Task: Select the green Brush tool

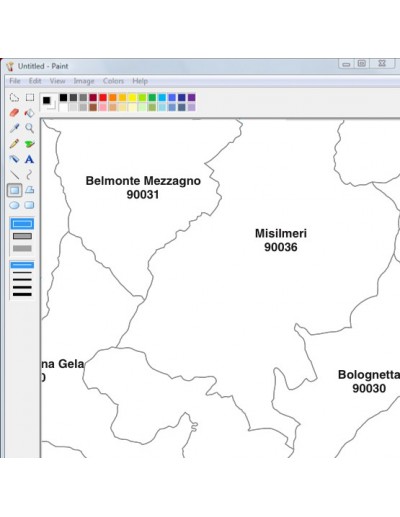Action: tap(30, 144)
